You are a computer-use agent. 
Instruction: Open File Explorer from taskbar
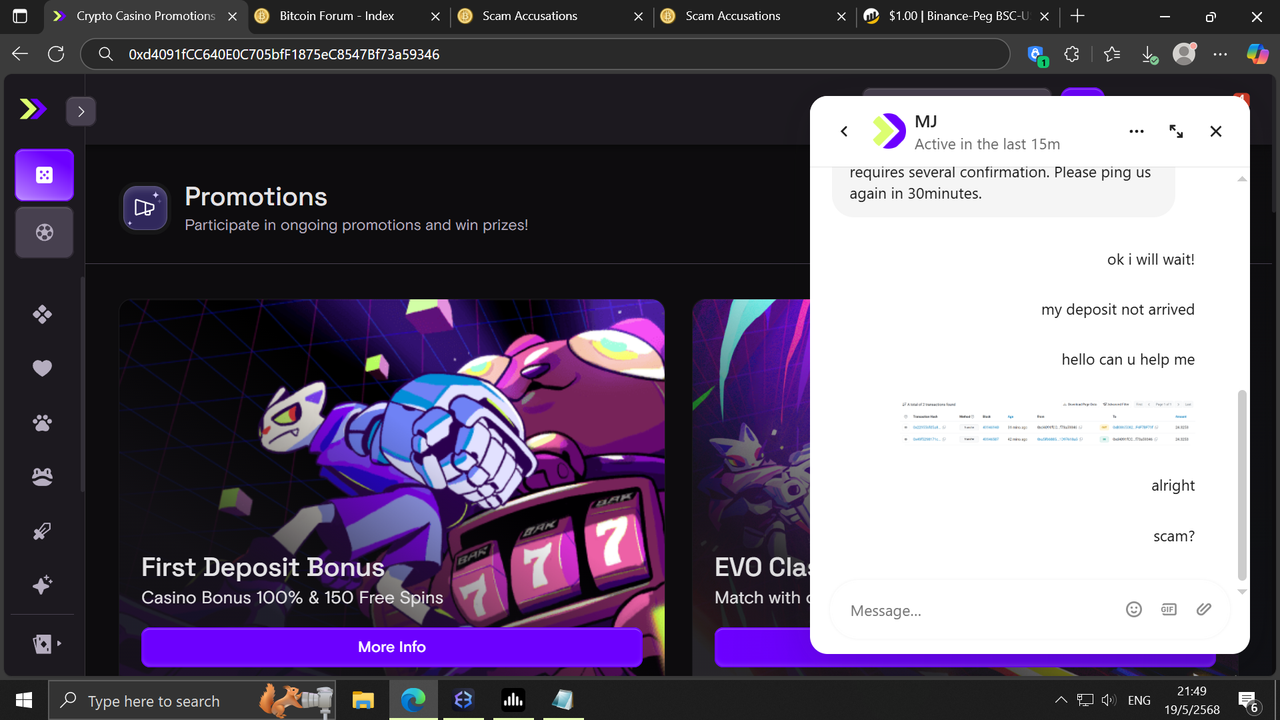pos(362,700)
